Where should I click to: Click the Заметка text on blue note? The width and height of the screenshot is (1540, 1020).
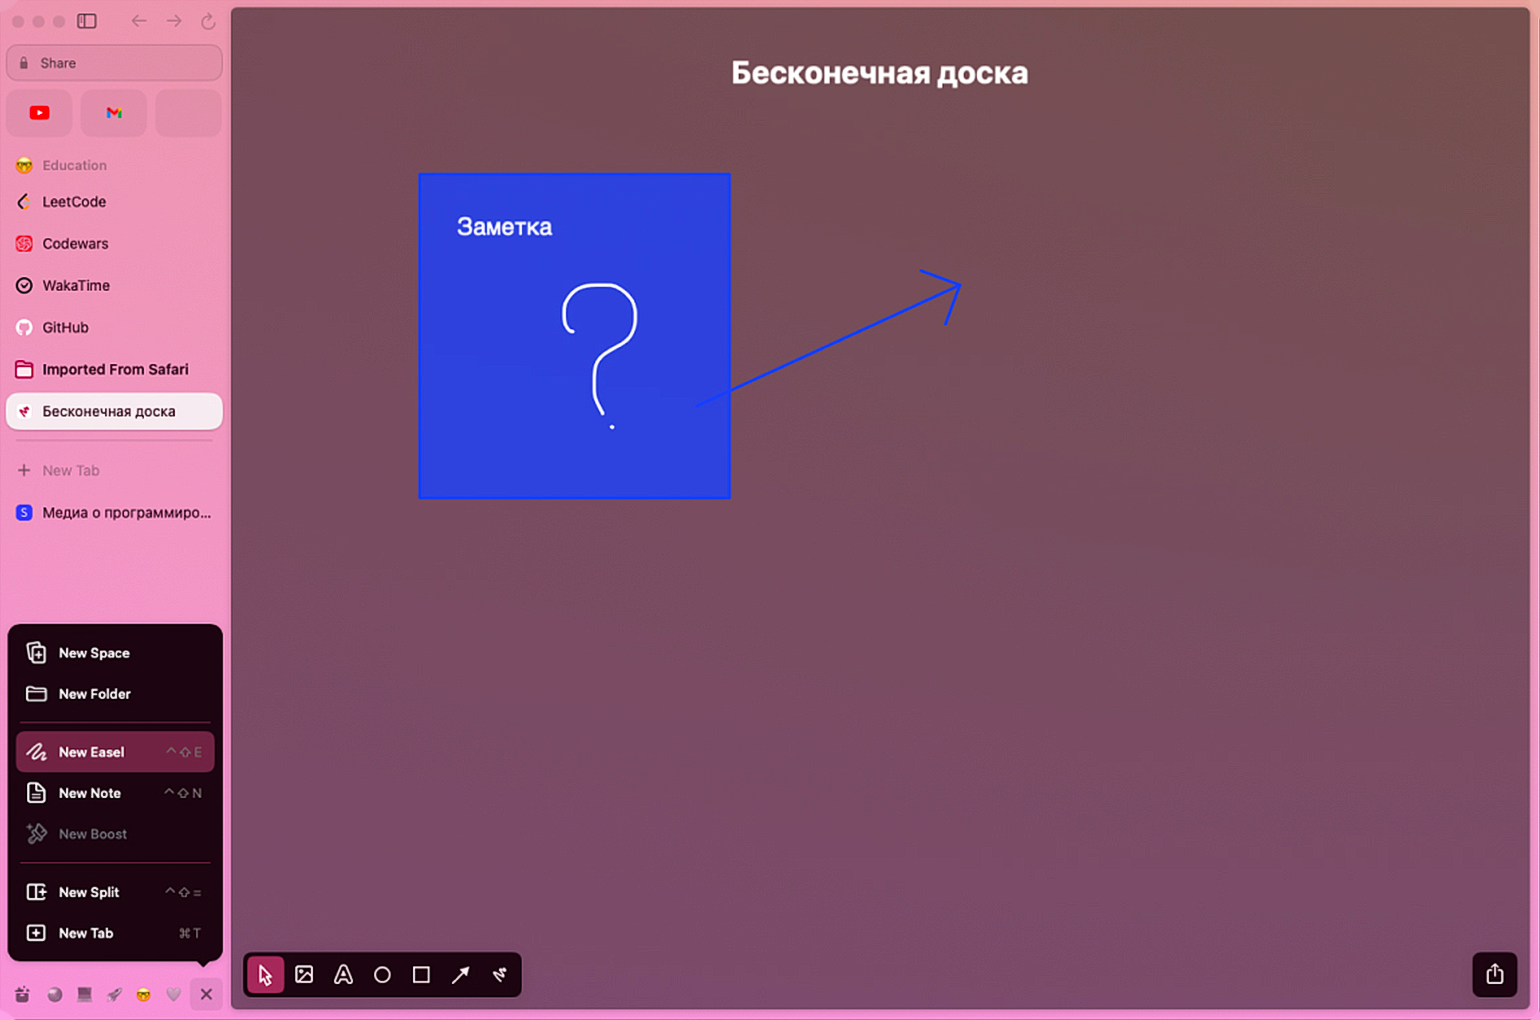point(504,227)
